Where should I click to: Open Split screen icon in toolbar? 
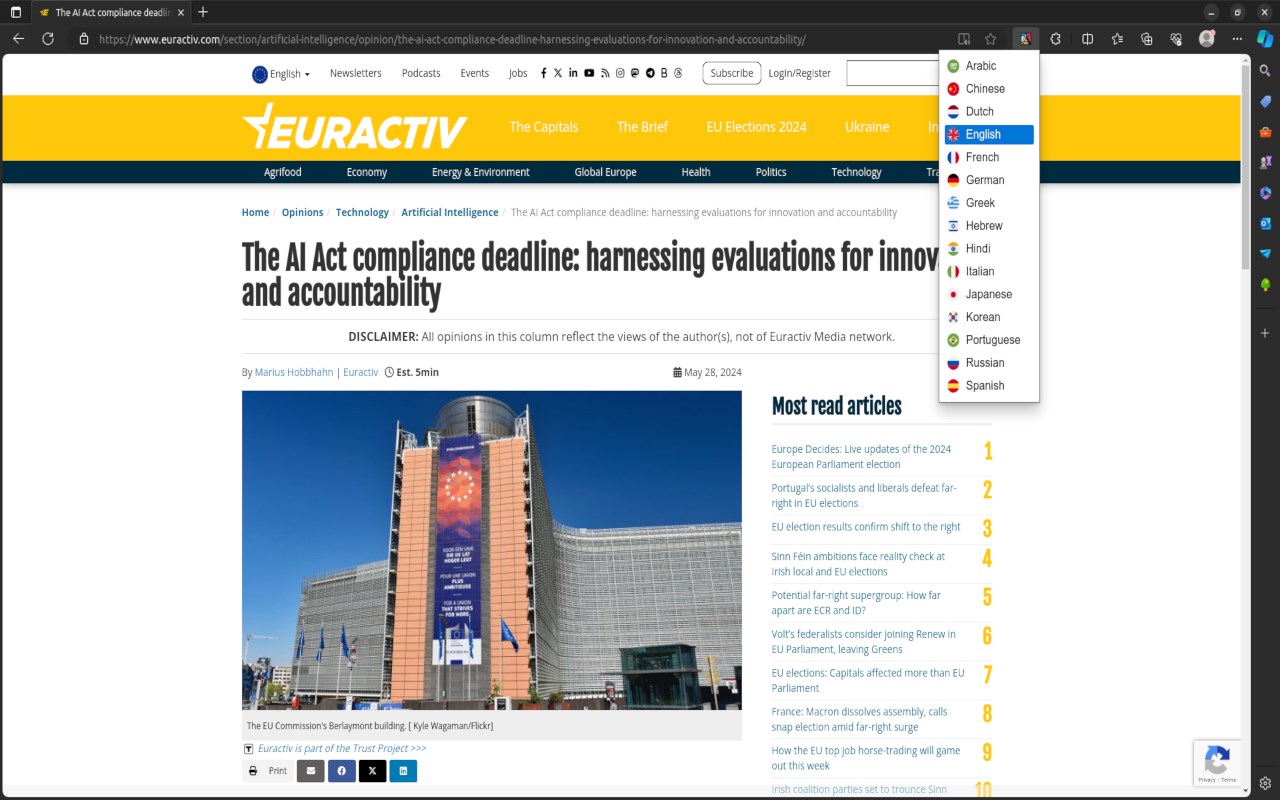pos(1088,39)
